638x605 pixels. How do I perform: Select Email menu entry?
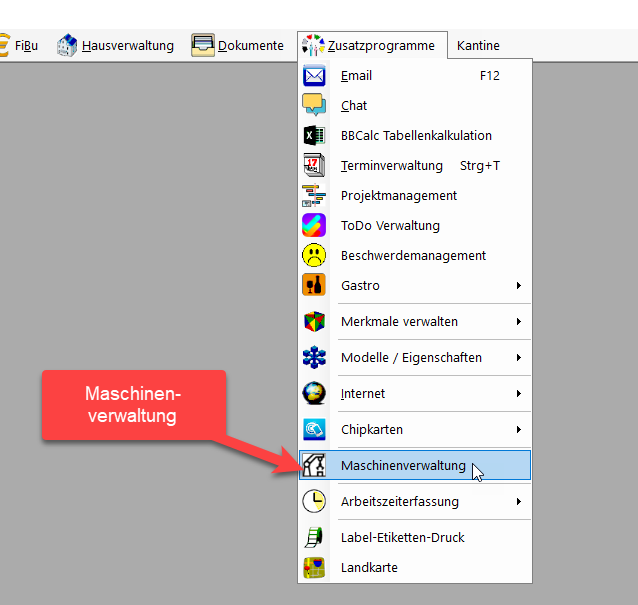point(415,76)
